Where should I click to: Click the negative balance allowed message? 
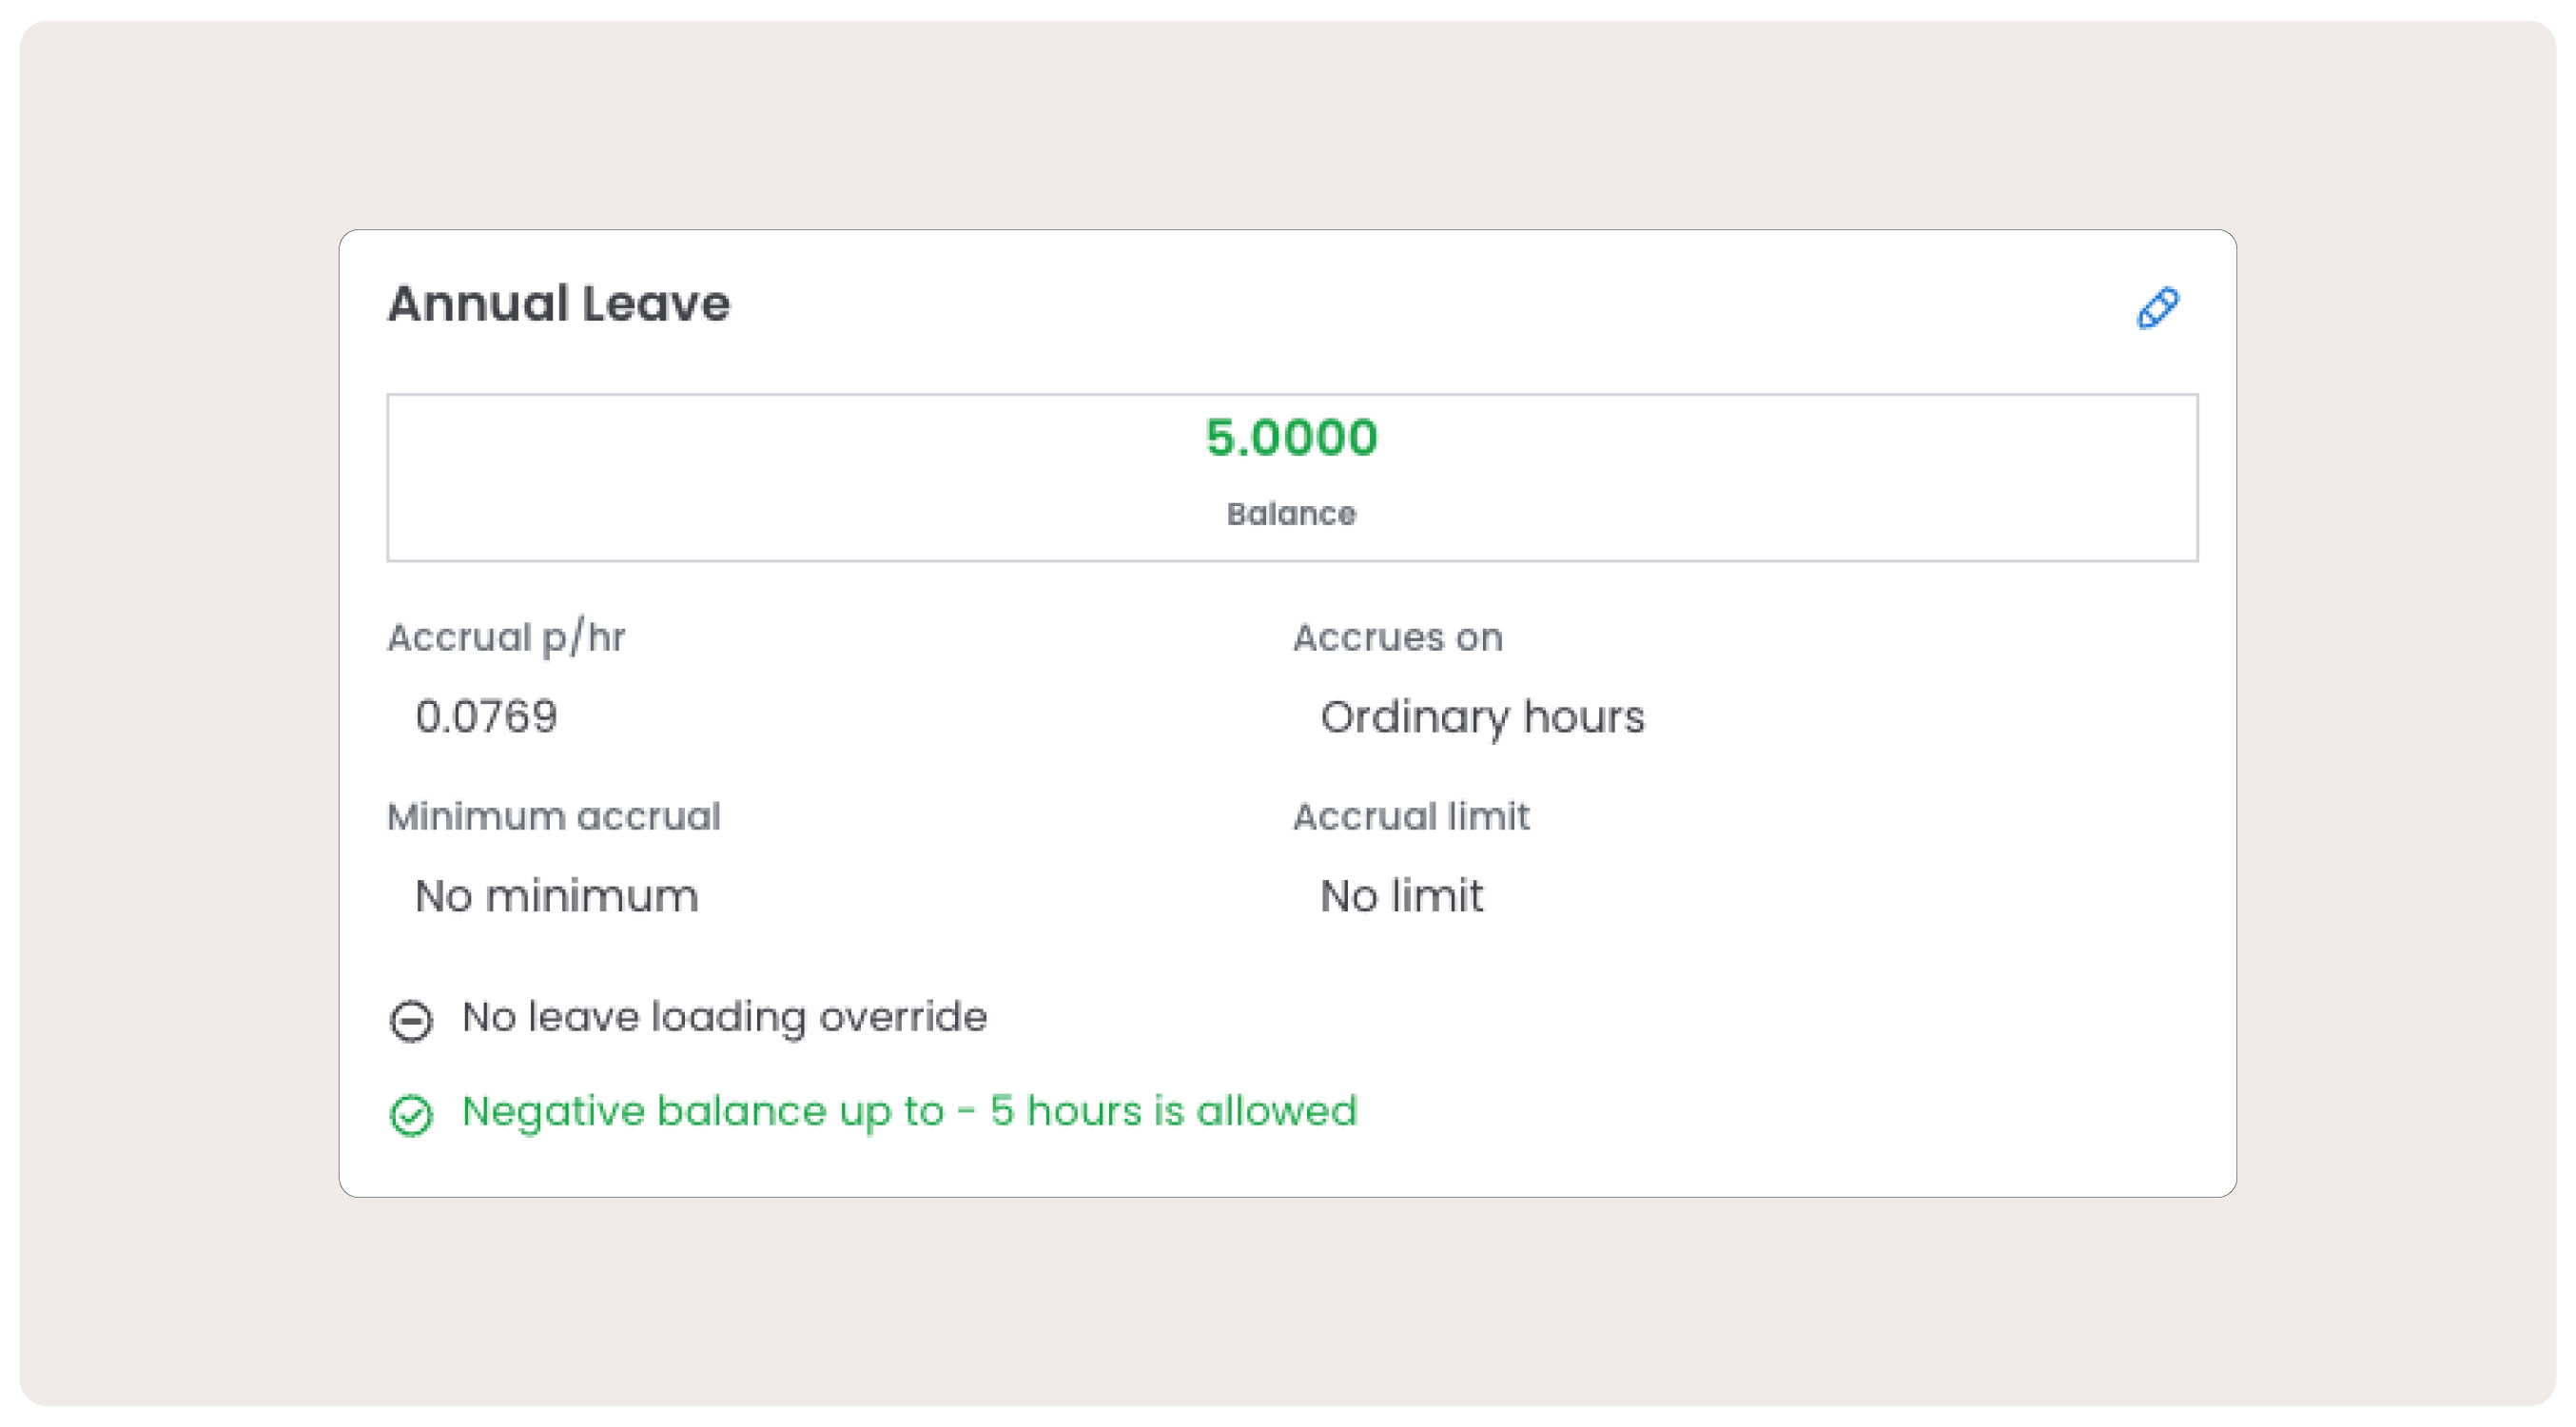[909, 1111]
